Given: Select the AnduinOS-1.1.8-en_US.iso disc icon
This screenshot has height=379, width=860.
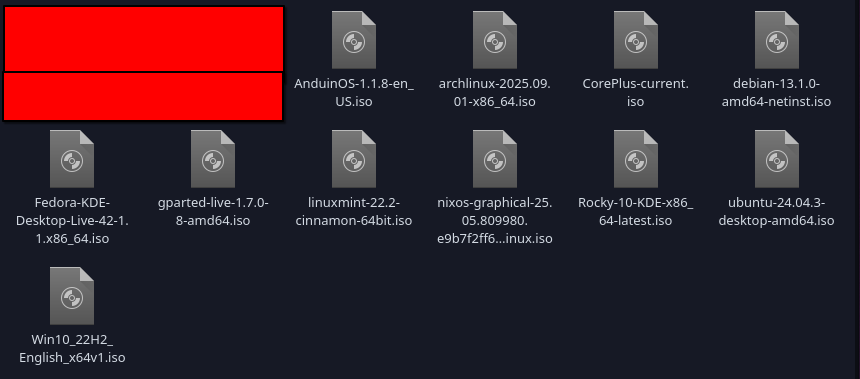Looking at the screenshot, I should [x=354, y=40].
